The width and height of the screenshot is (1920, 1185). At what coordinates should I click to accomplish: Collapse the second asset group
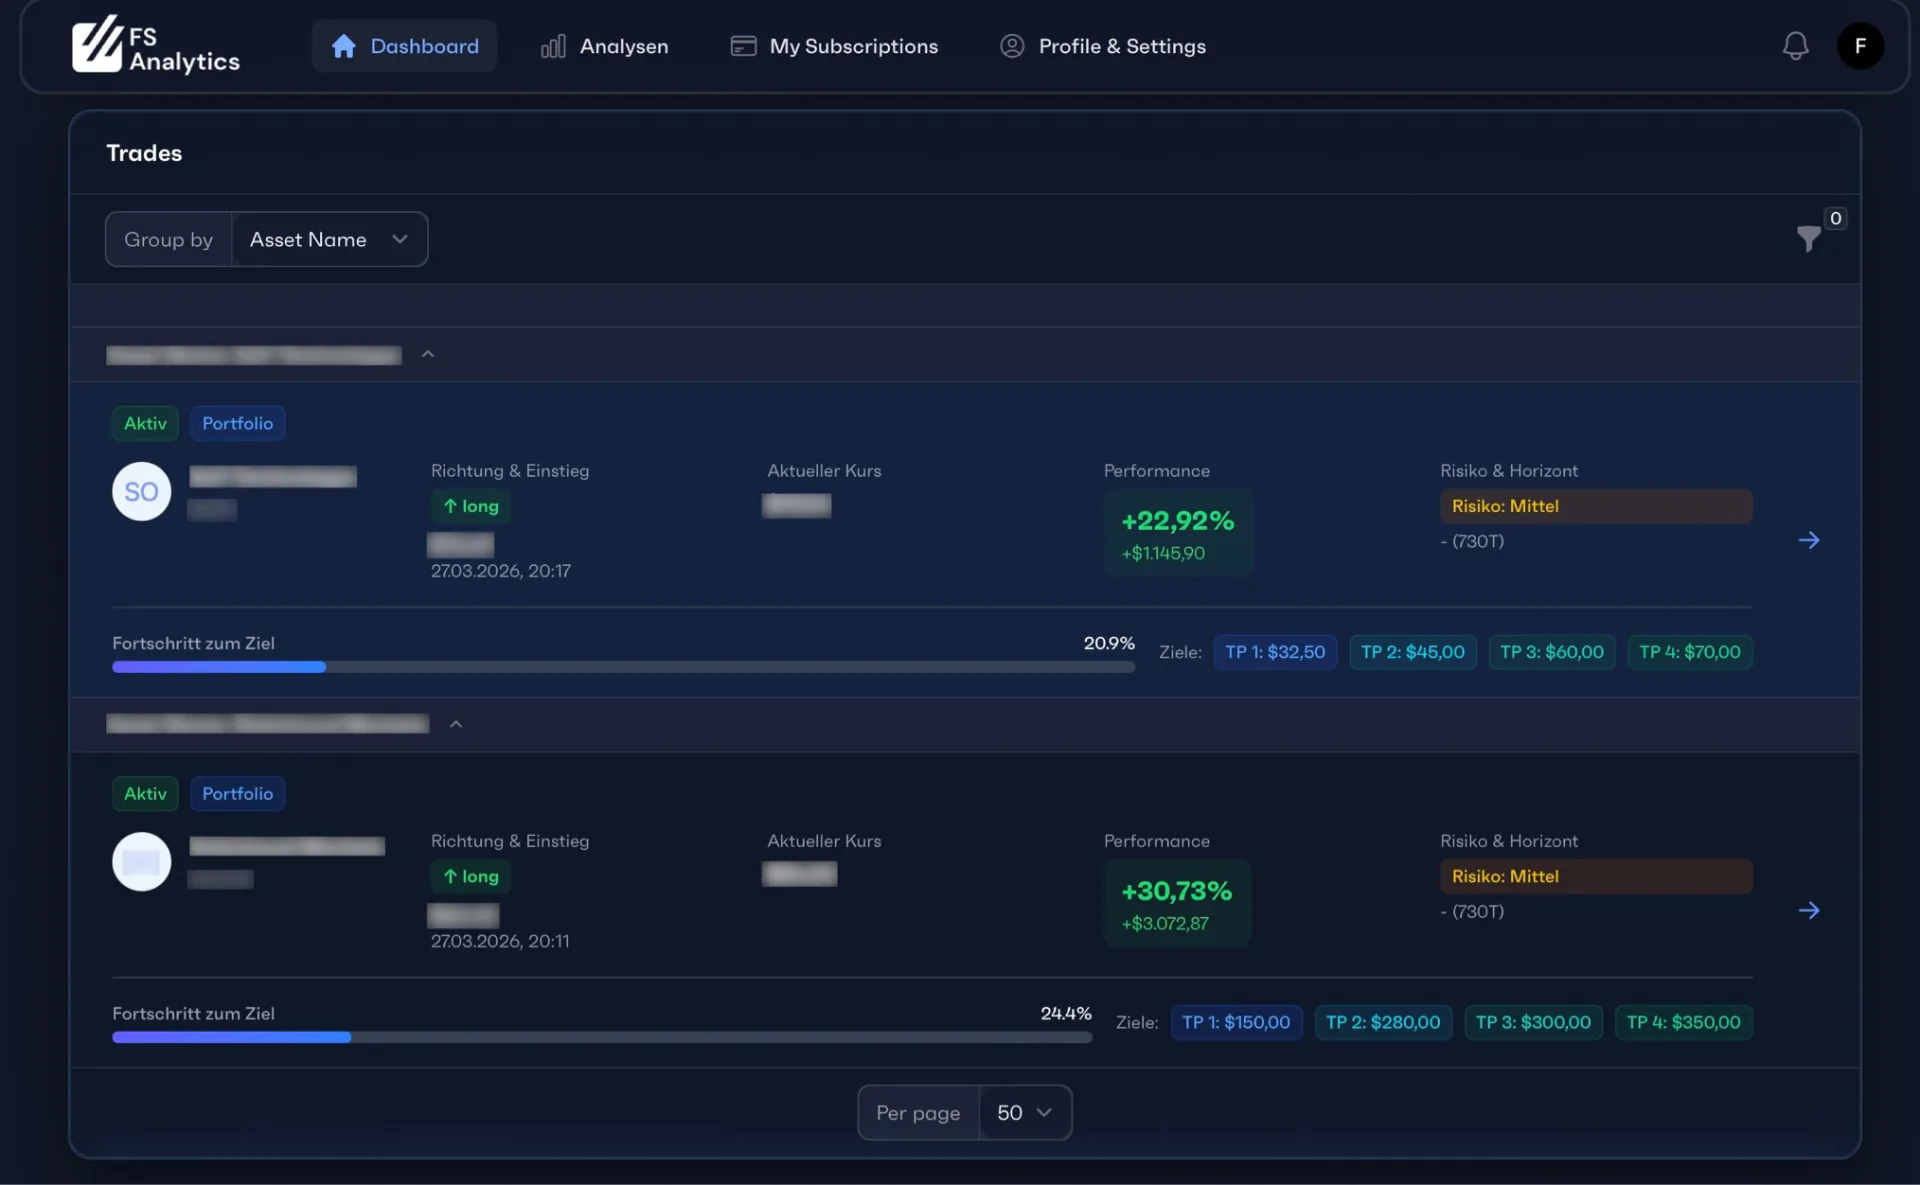pos(456,724)
